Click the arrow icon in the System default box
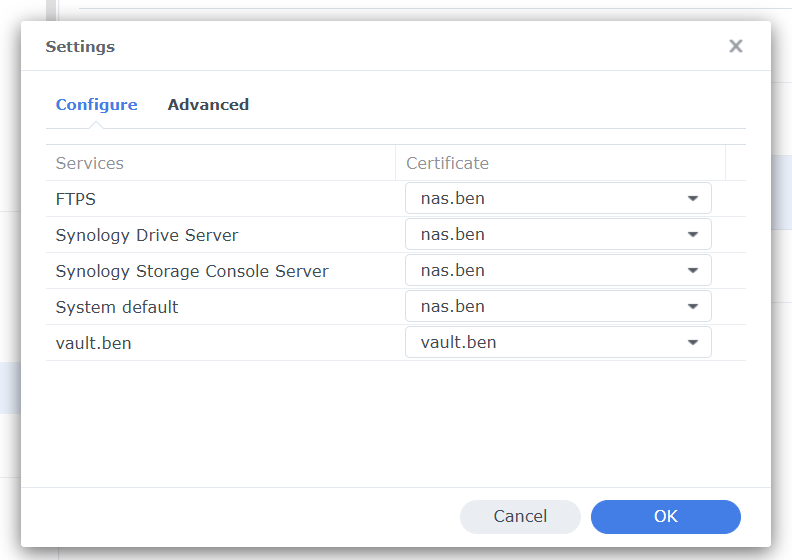Screen dimensions: 792x560 click(x=693, y=306)
